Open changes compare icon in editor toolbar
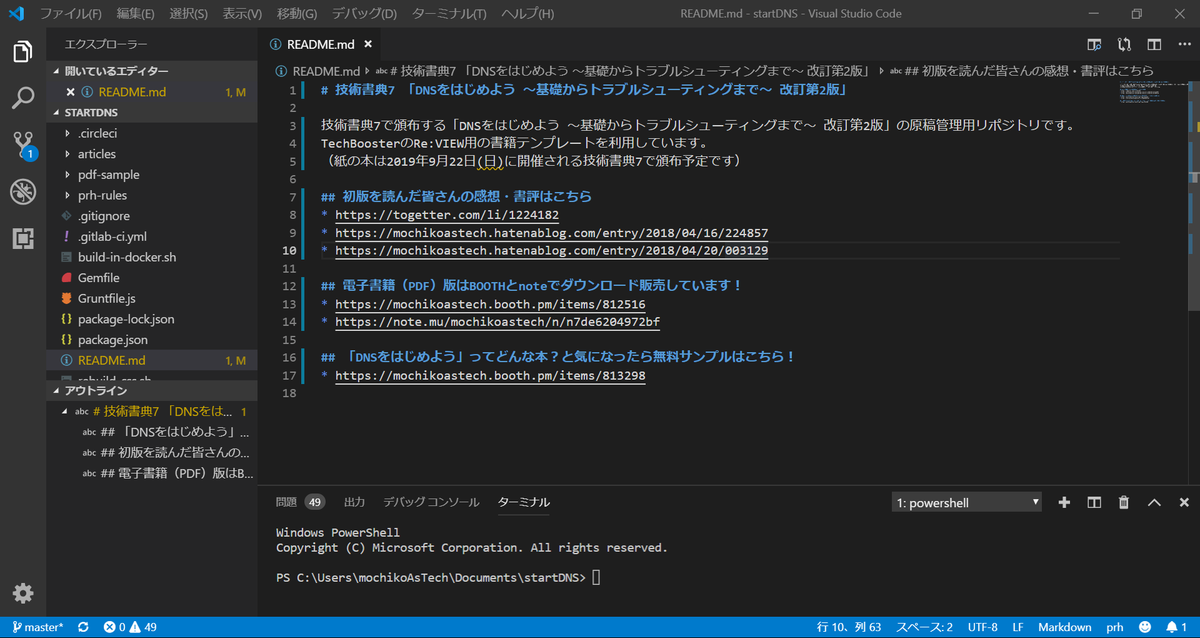 click(x=1125, y=45)
